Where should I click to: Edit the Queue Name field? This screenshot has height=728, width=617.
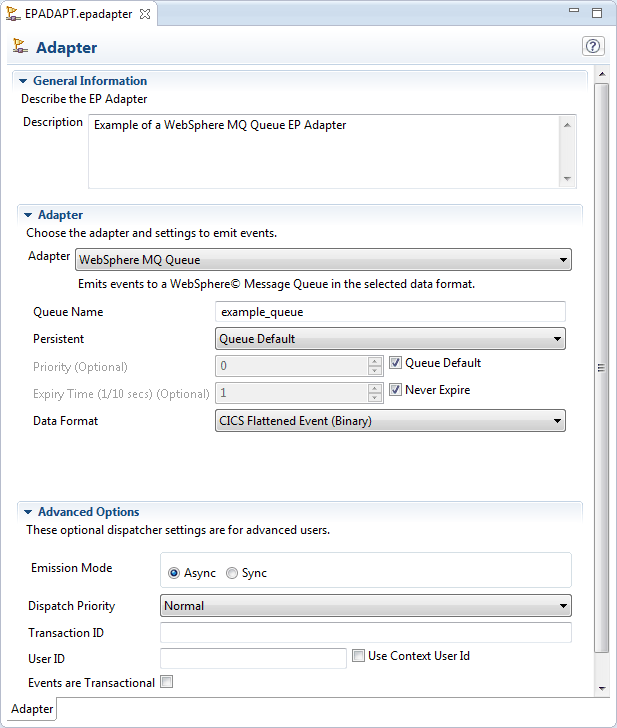(390, 312)
